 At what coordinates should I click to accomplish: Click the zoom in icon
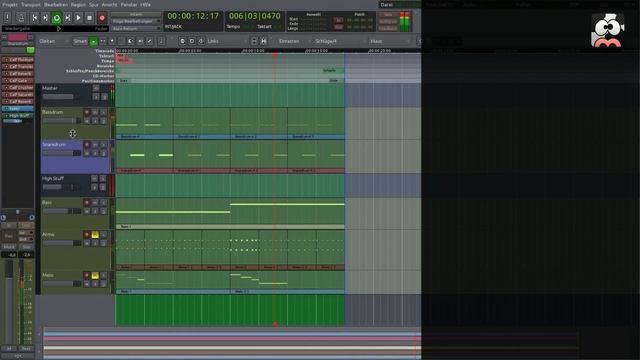click(x=182, y=41)
